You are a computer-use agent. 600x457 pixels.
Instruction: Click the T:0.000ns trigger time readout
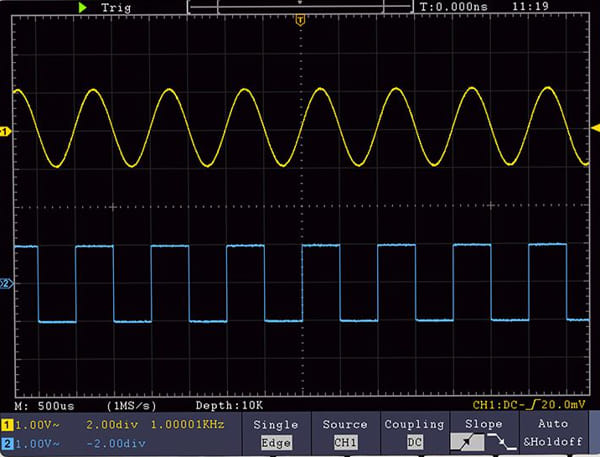453,7
